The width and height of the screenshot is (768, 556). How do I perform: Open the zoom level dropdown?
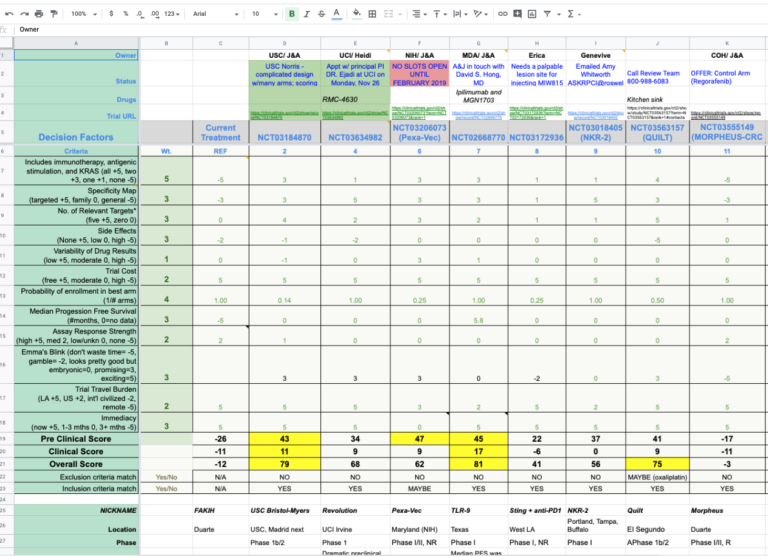(x=83, y=14)
